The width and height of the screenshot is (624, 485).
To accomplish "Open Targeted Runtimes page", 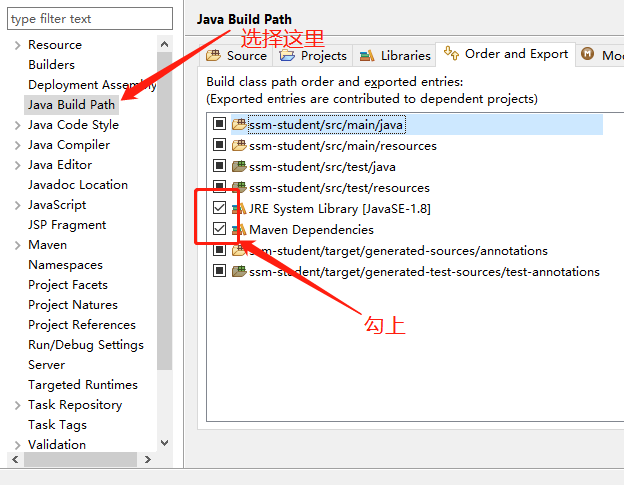I will click(83, 385).
